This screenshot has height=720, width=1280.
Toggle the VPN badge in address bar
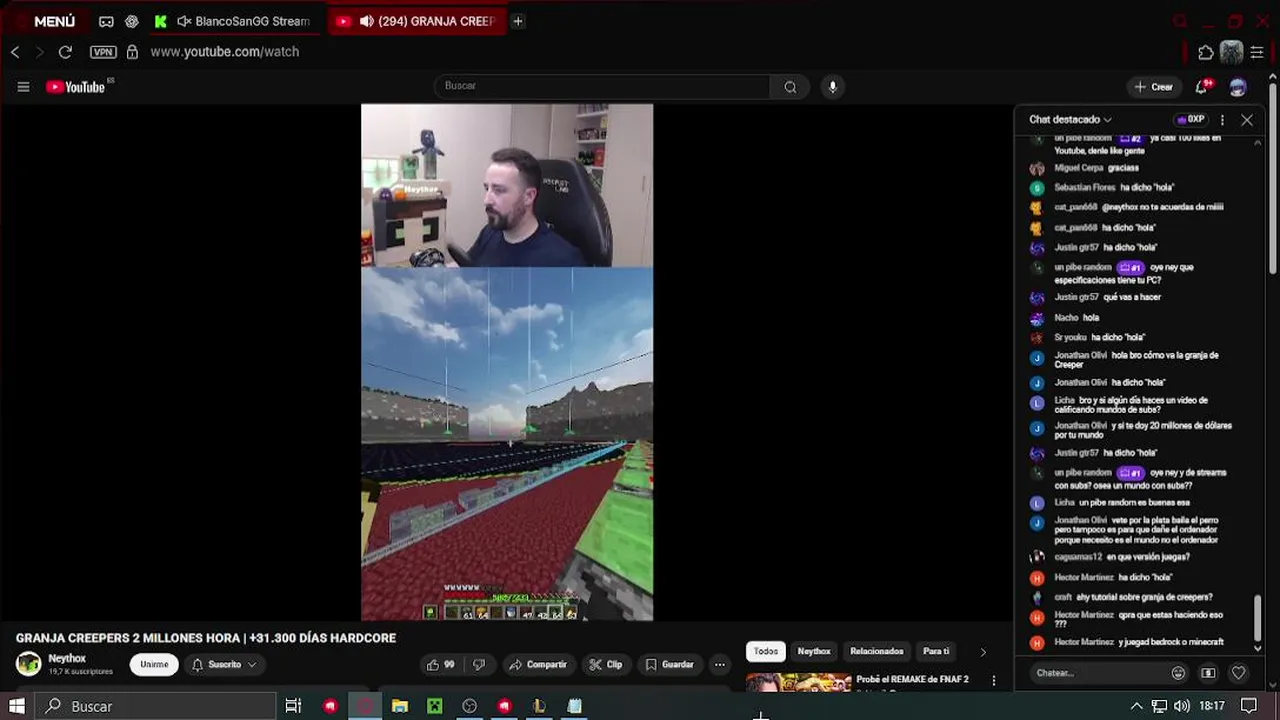(x=103, y=52)
